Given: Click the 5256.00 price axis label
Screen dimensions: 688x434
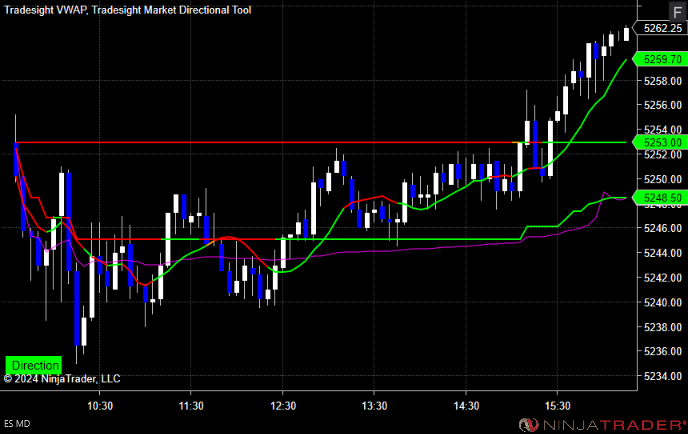Looking at the screenshot, I should pos(663,105).
